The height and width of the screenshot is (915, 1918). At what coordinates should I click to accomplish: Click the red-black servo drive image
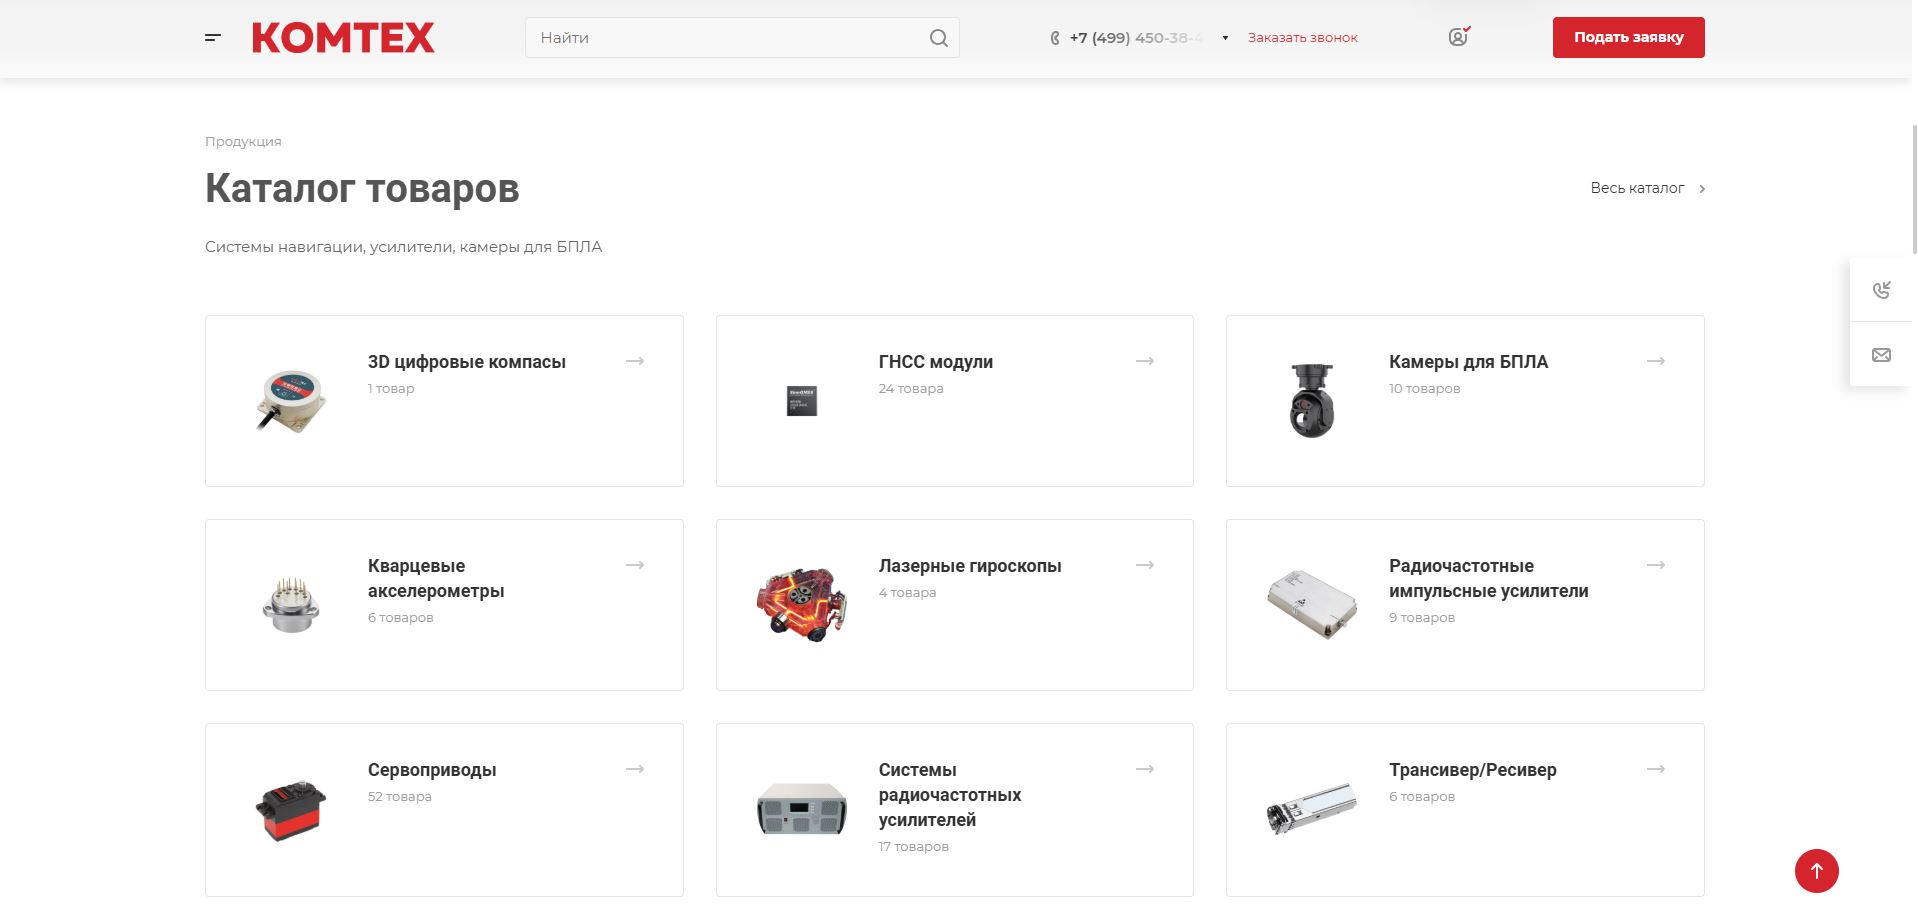click(x=291, y=810)
